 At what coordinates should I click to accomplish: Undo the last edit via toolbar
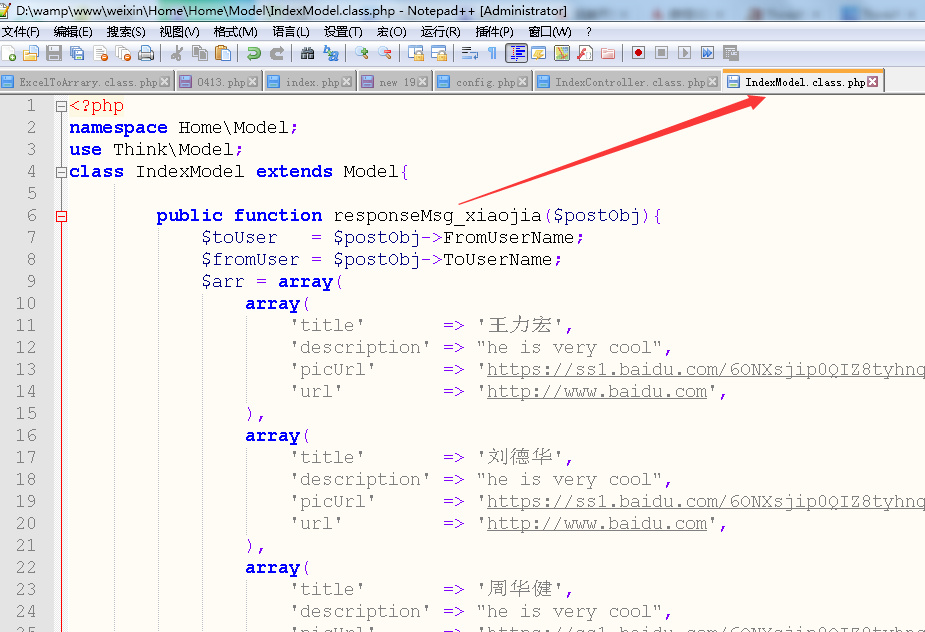(x=254, y=53)
